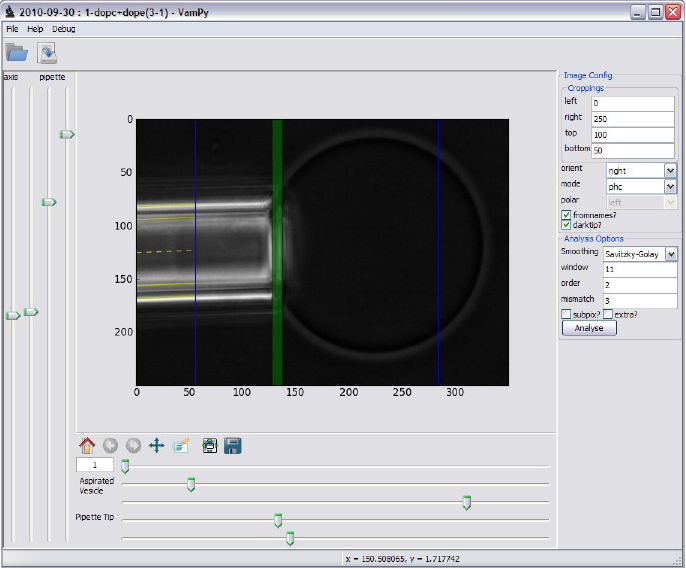This screenshot has height=568, width=686.
Task: Click the lower Pipette Tip slider handle
Action: click(290, 539)
